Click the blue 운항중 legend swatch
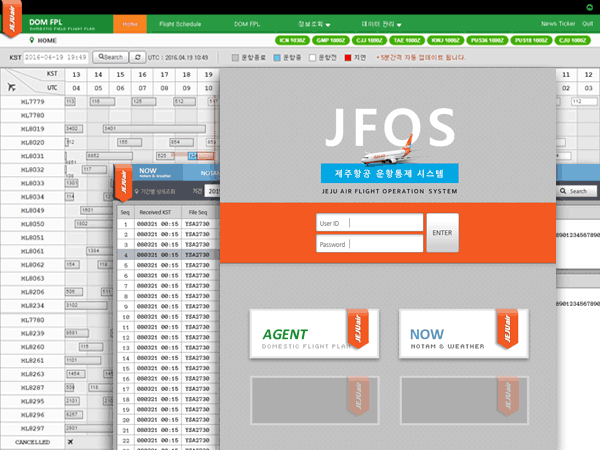 [277, 58]
